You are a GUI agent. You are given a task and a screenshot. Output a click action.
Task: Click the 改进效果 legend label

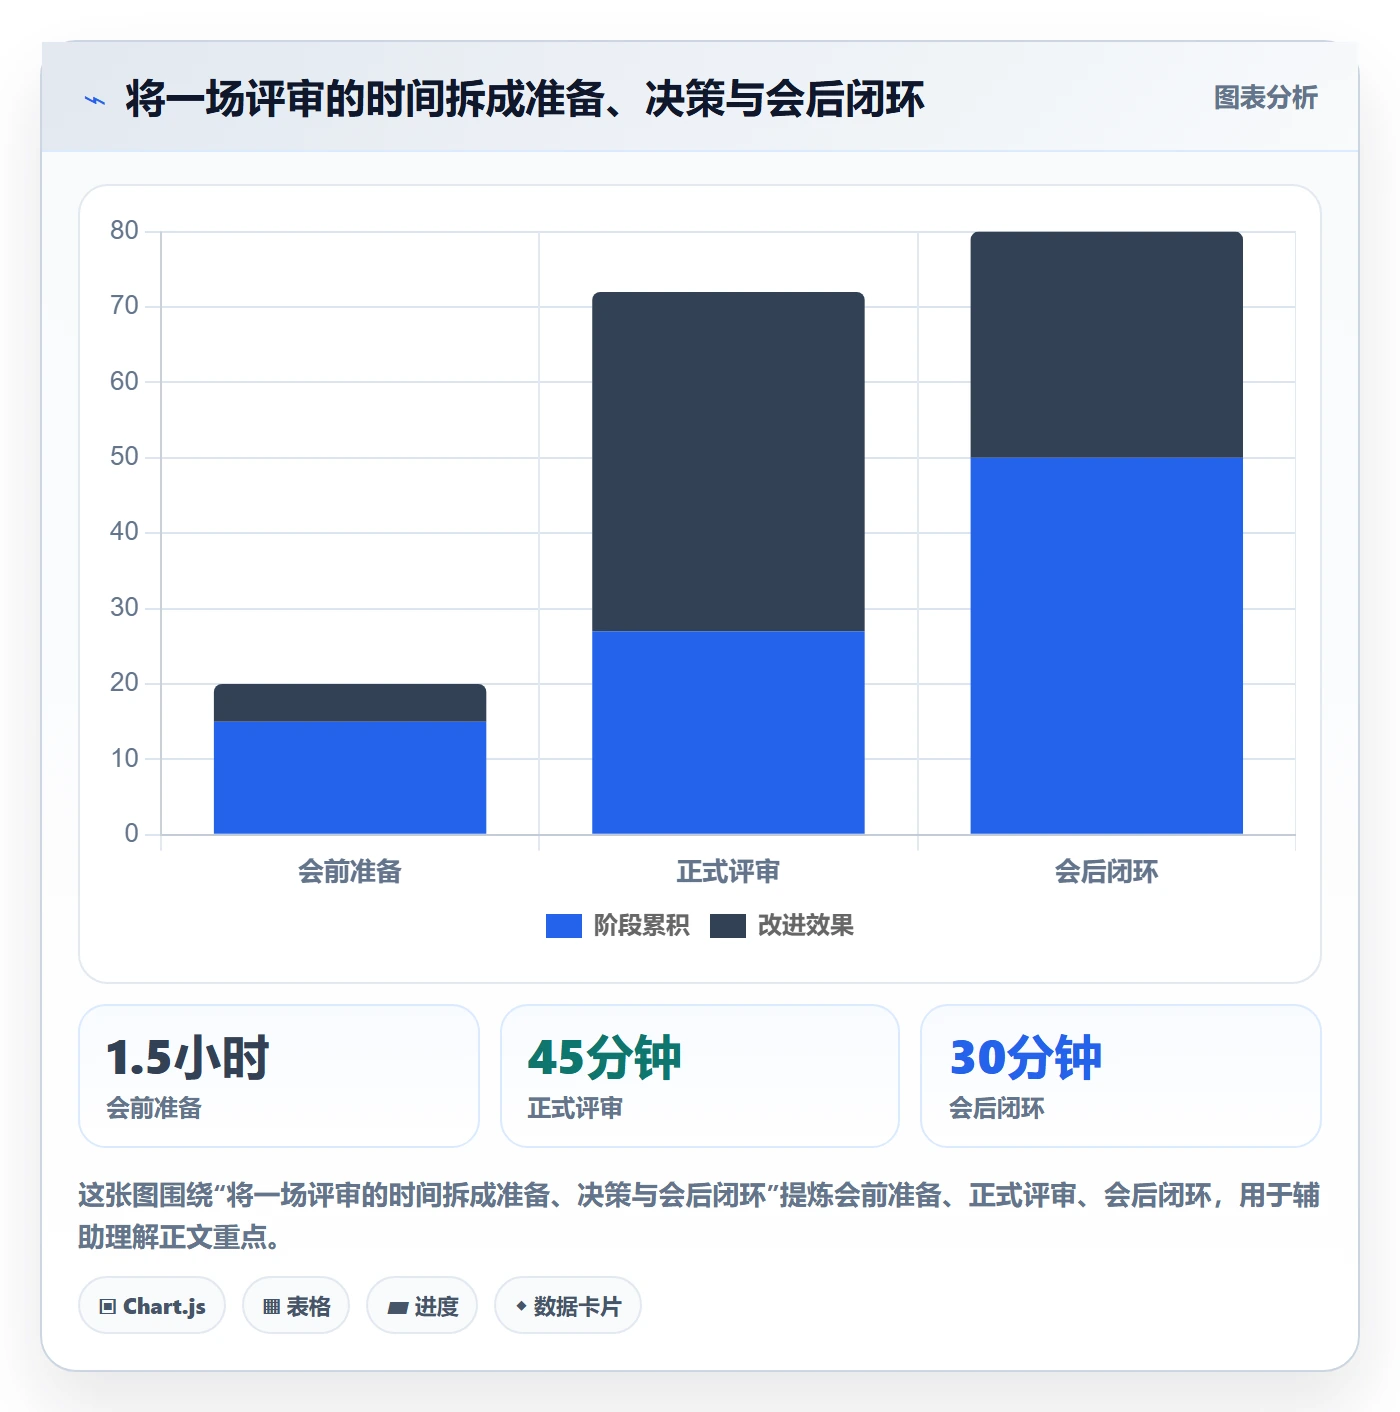click(805, 926)
